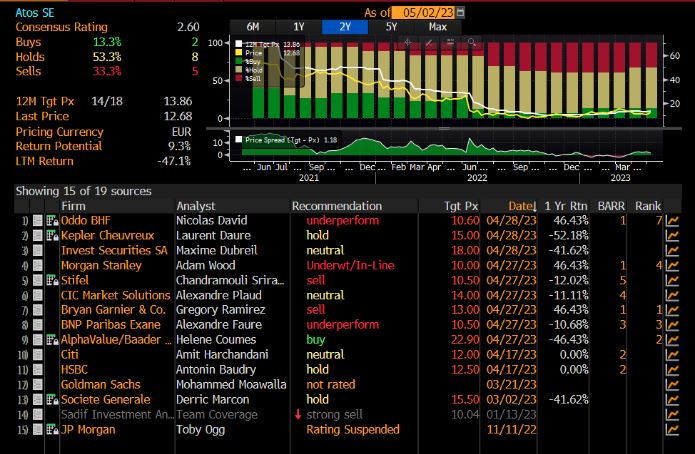
Task: Open chart icon at end of Invest Securities row
Action: click(672, 250)
